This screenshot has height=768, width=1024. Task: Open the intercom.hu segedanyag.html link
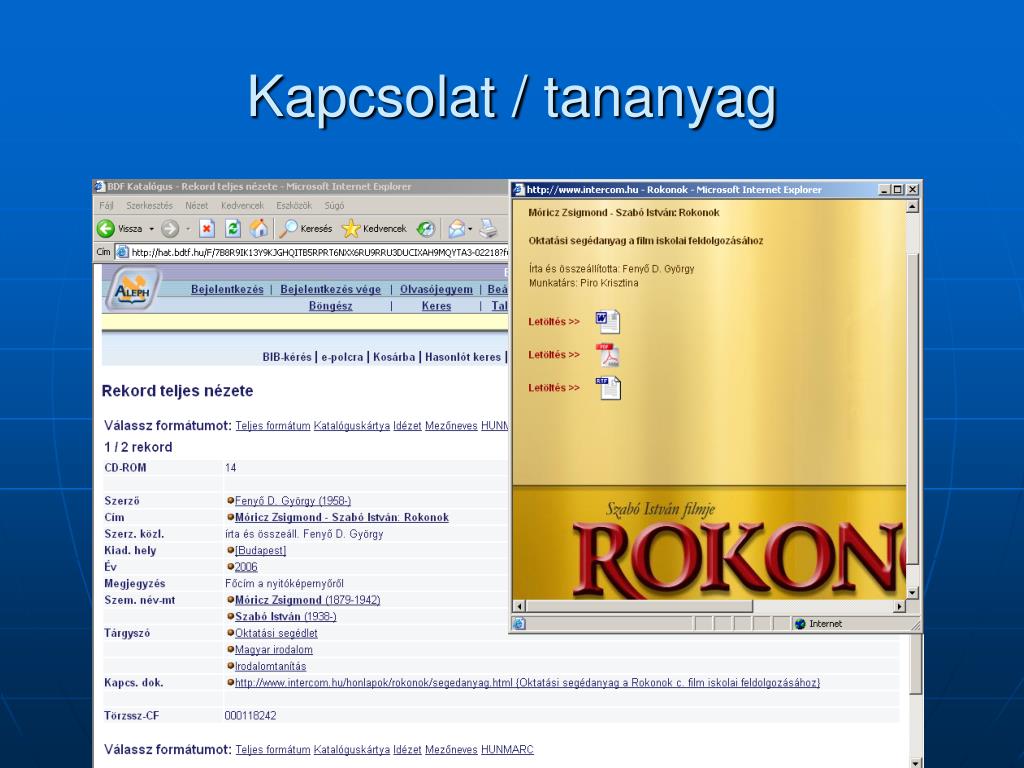(527, 682)
